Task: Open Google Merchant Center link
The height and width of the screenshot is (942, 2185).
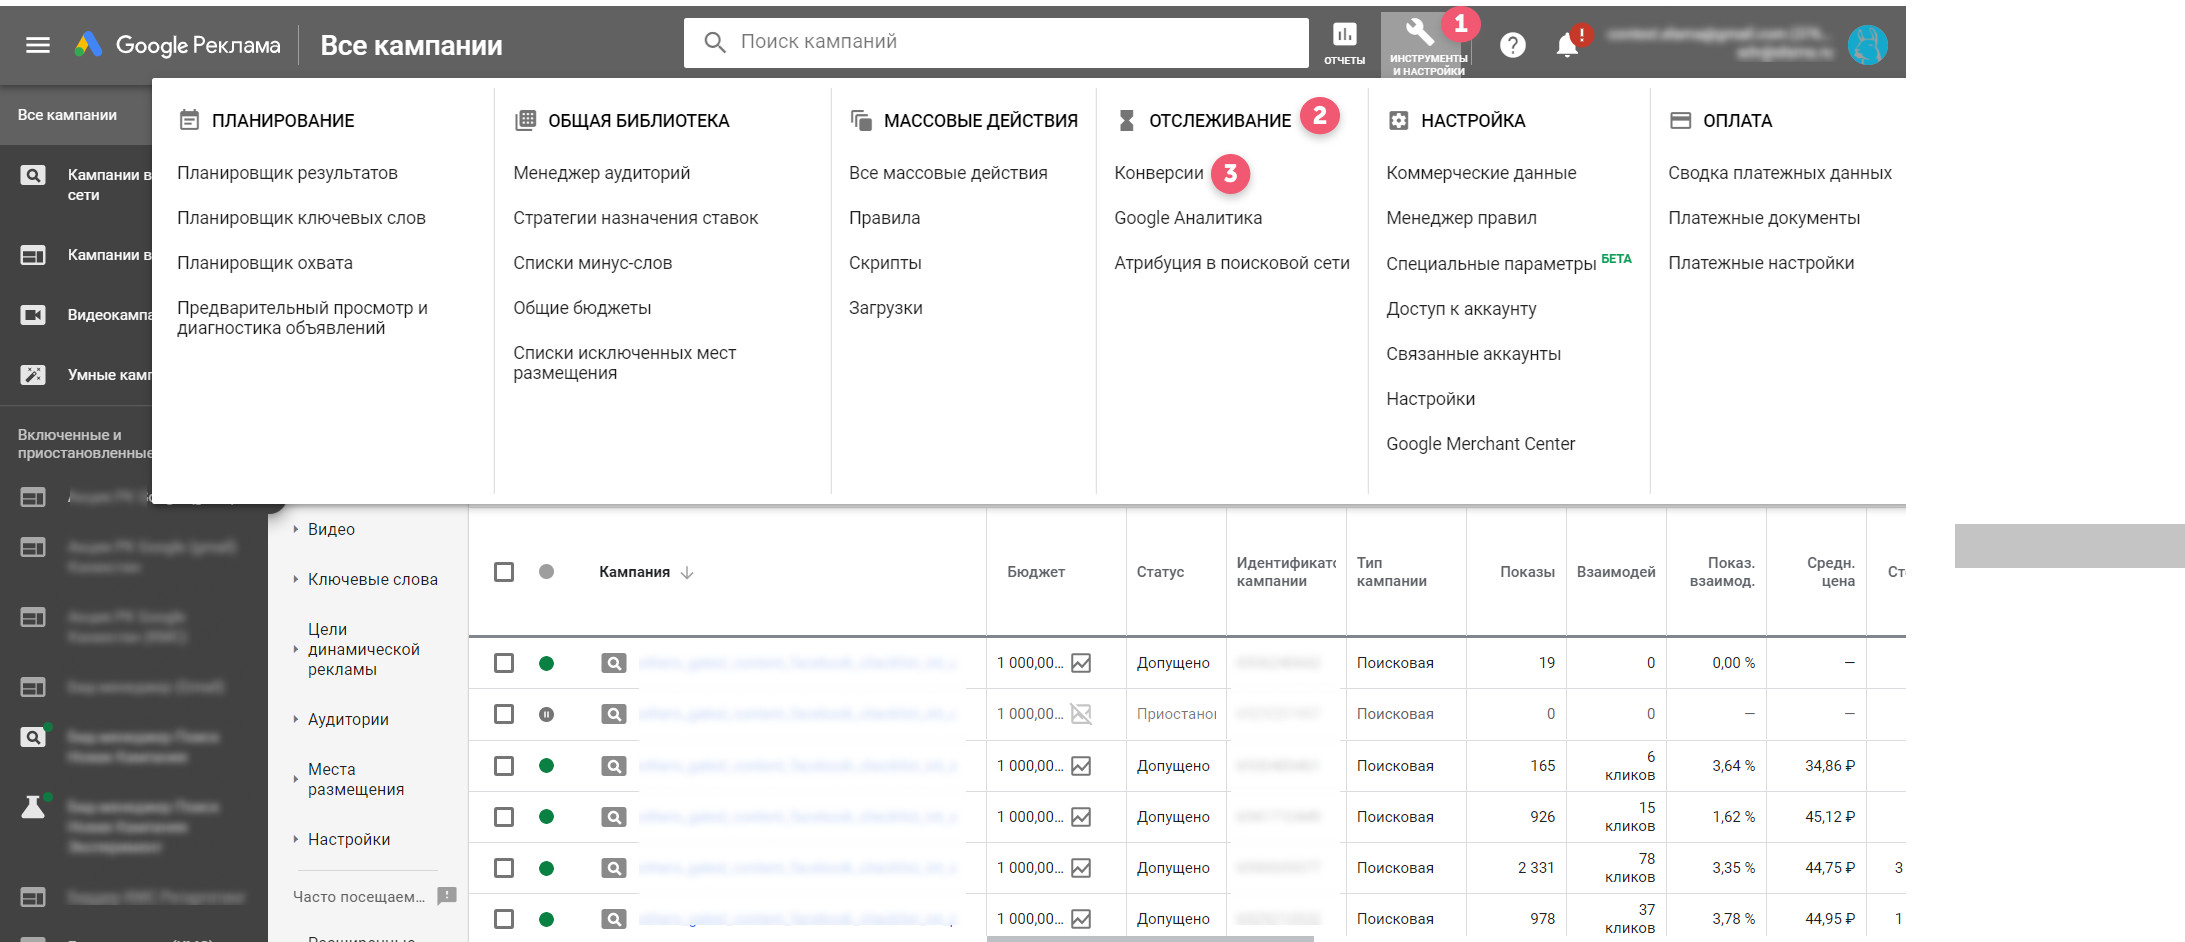Action: (x=1480, y=444)
